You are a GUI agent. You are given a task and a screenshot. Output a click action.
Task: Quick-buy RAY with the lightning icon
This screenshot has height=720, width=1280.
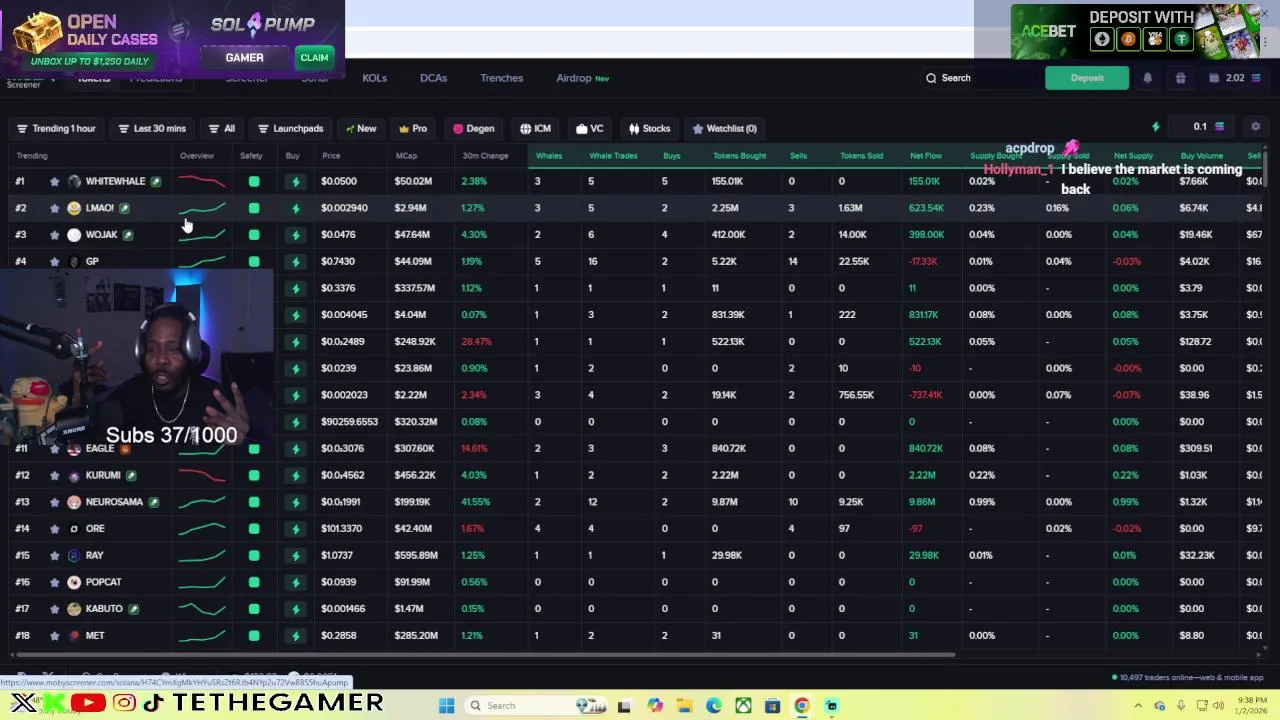point(295,555)
